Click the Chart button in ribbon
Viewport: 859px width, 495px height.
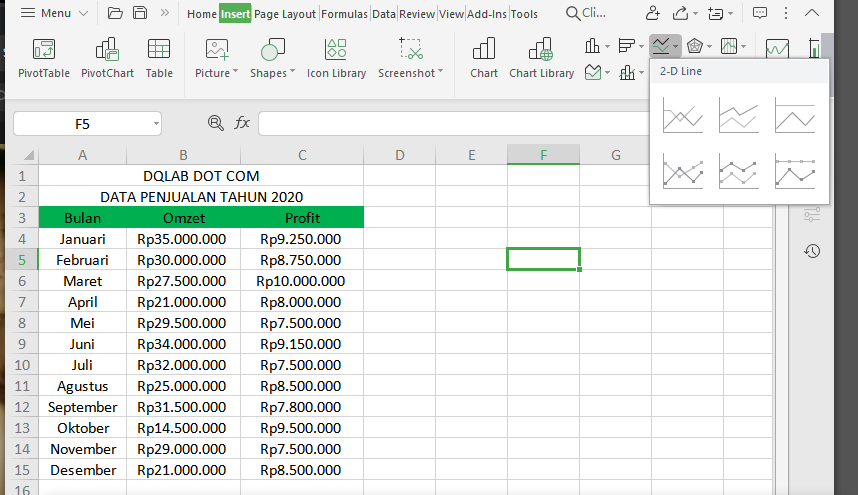[484, 58]
